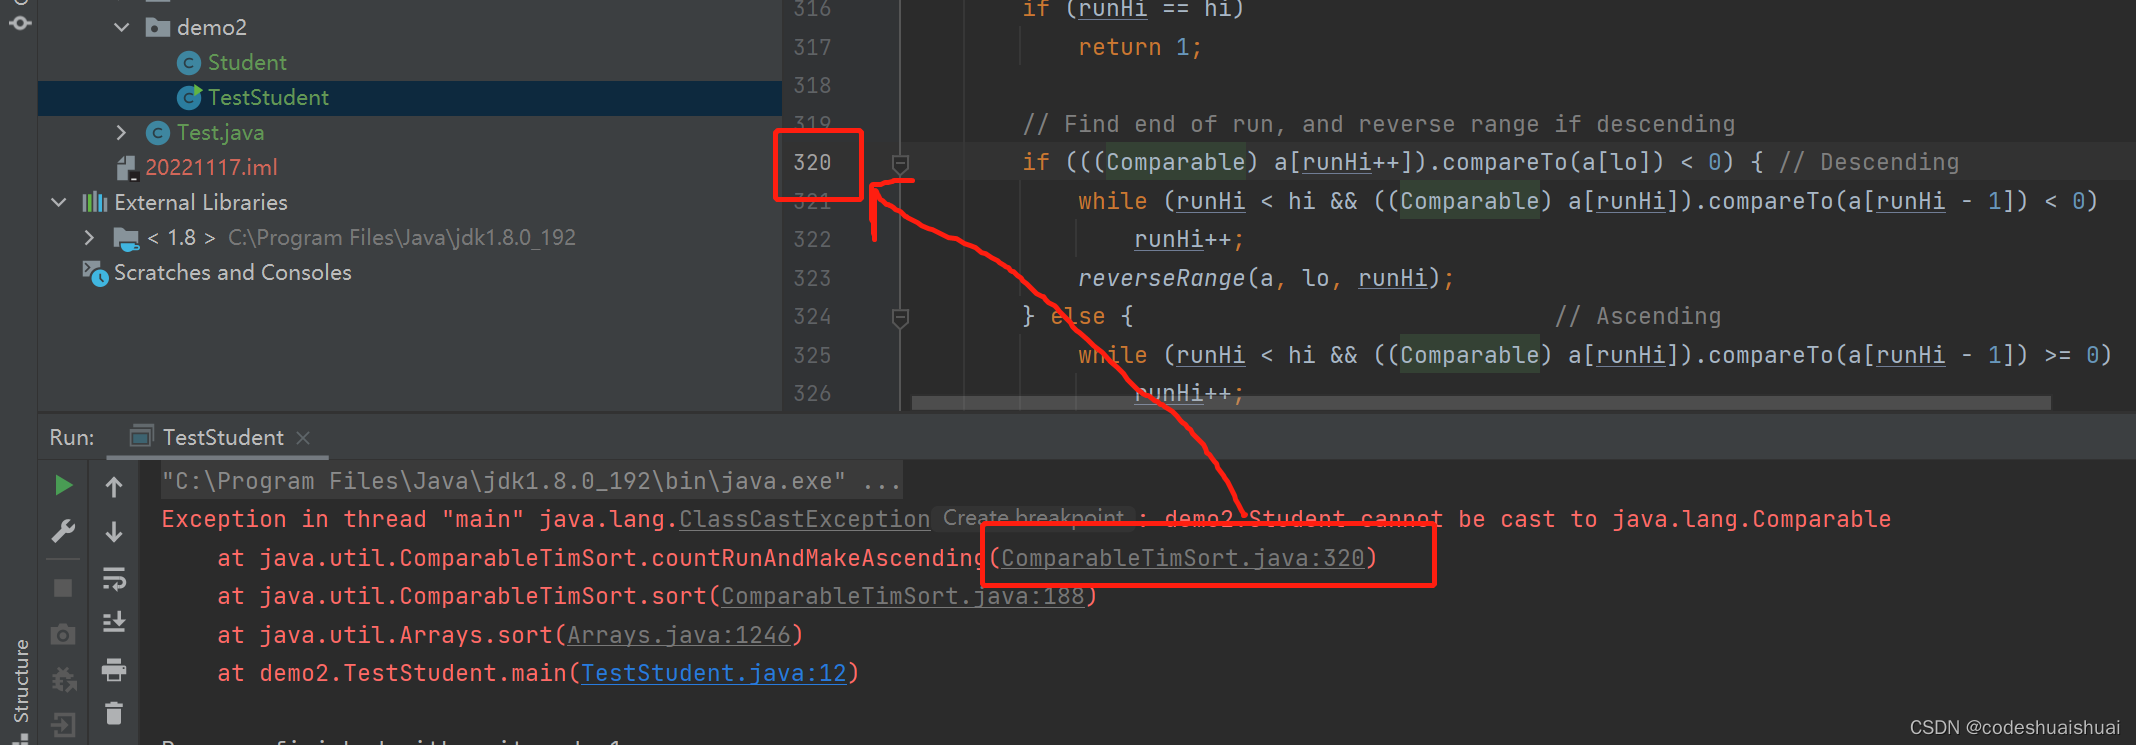Viewport: 2136px width, 745px height.
Task: Click 'runHi++;' on line 322
Action: tap(1189, 239)
